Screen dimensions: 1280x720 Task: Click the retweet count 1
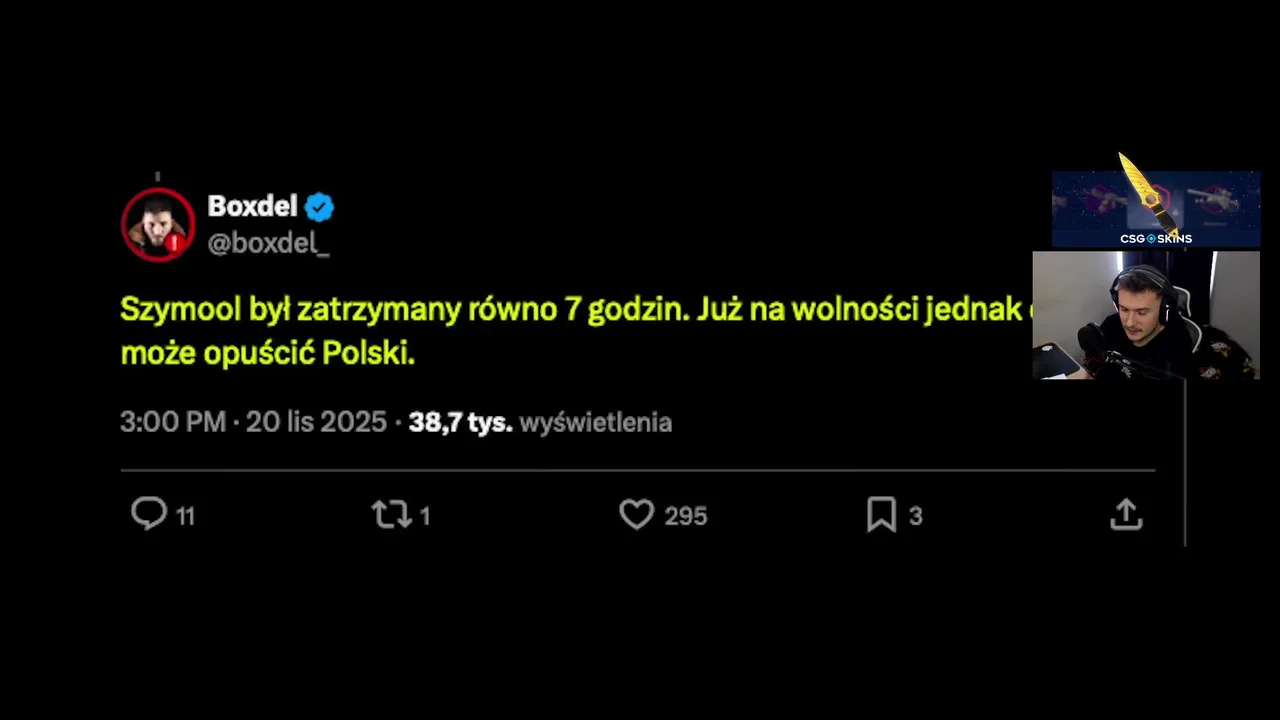click(x=425, y=516)
